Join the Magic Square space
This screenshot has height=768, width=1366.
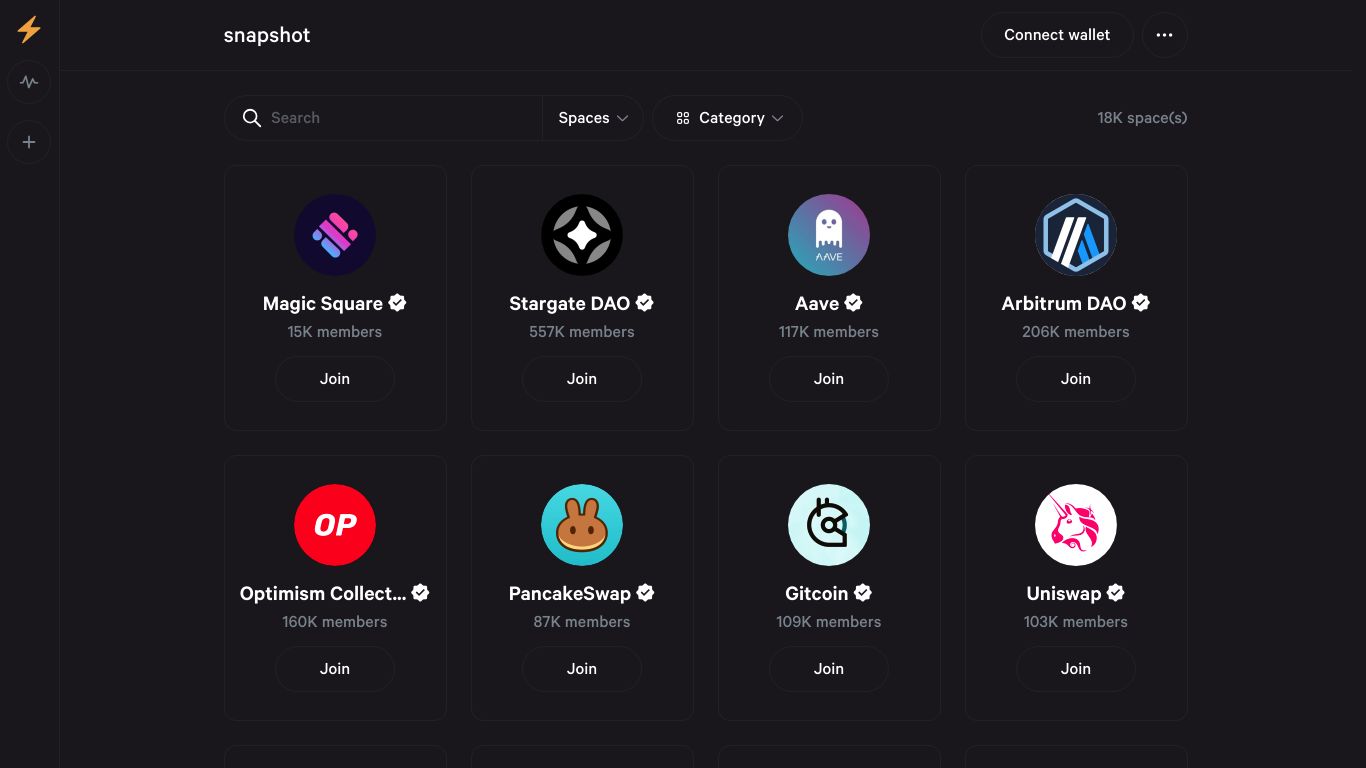coord(334,379)
